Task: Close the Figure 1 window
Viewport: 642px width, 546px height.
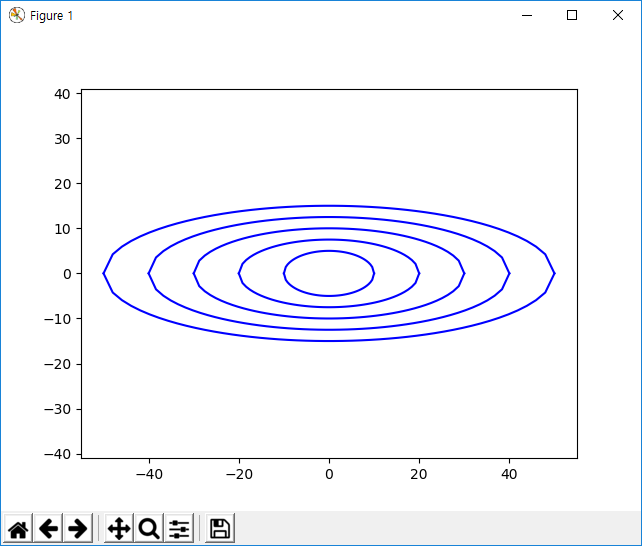Action: click(x=618, y=16)
